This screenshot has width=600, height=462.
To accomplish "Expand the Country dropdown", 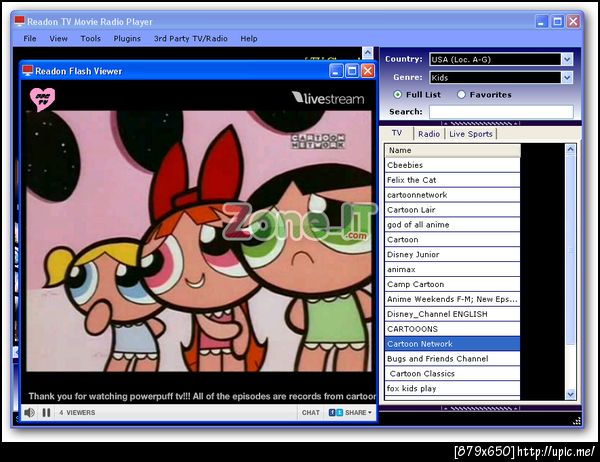I will pos(567,59).
